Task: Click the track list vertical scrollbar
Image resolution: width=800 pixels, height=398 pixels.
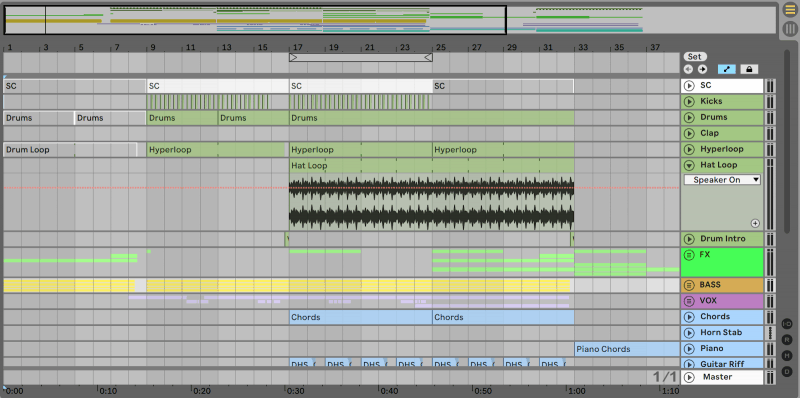Action: 787,140
